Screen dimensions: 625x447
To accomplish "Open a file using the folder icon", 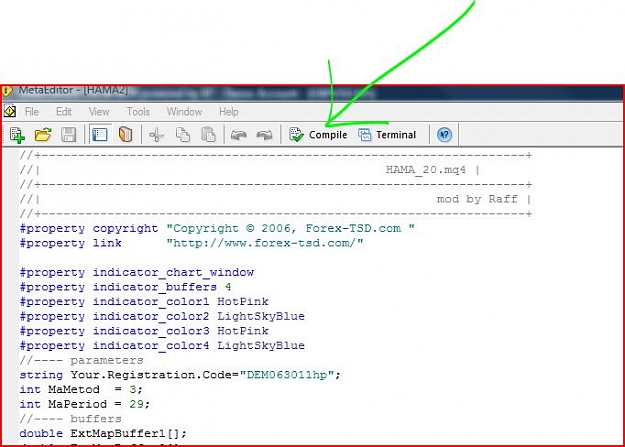I will click(x=43, y=135).
